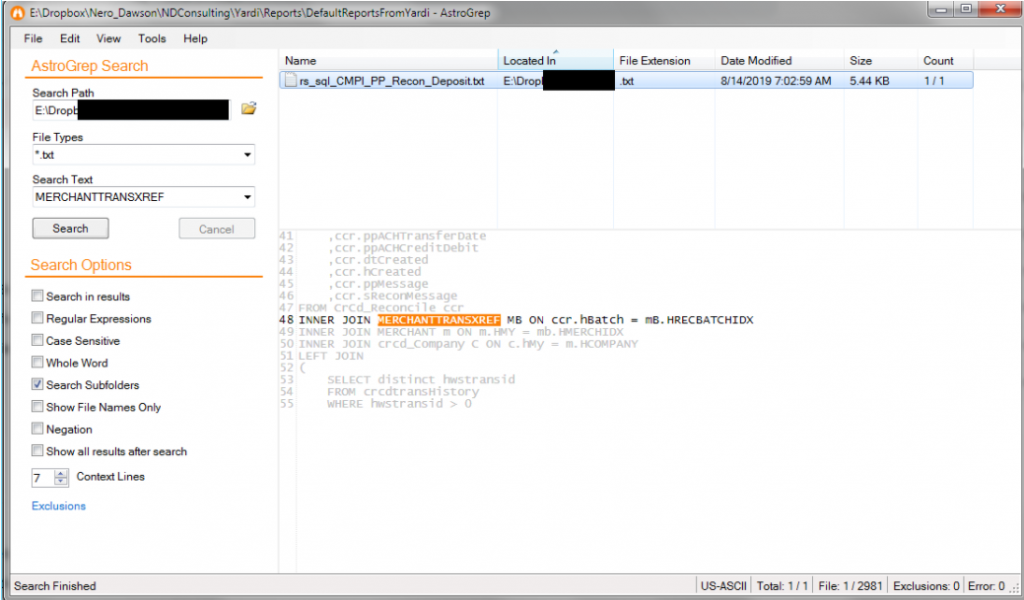Check Show File Names Only
The width and height of the screenshot is (1024, 600).
pos(37,407)
